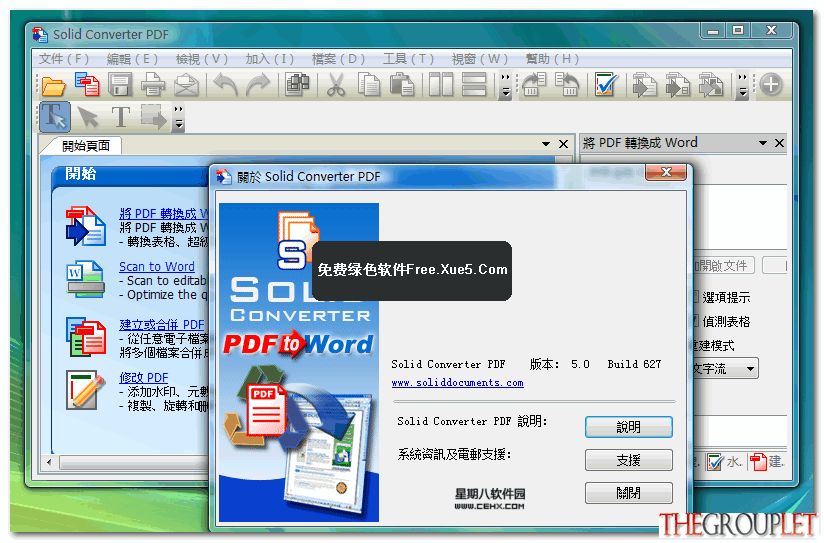Click the Undo arrow icon

pyautogui.click(x=226, y=85)
